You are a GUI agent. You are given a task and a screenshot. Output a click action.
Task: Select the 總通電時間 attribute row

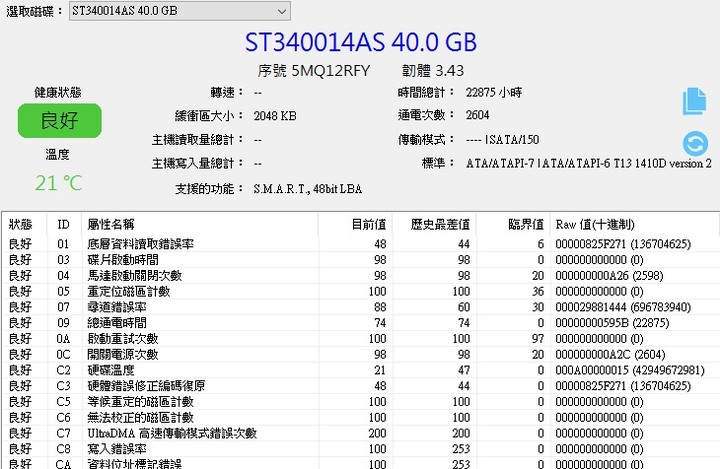click(x=361, y=323)
